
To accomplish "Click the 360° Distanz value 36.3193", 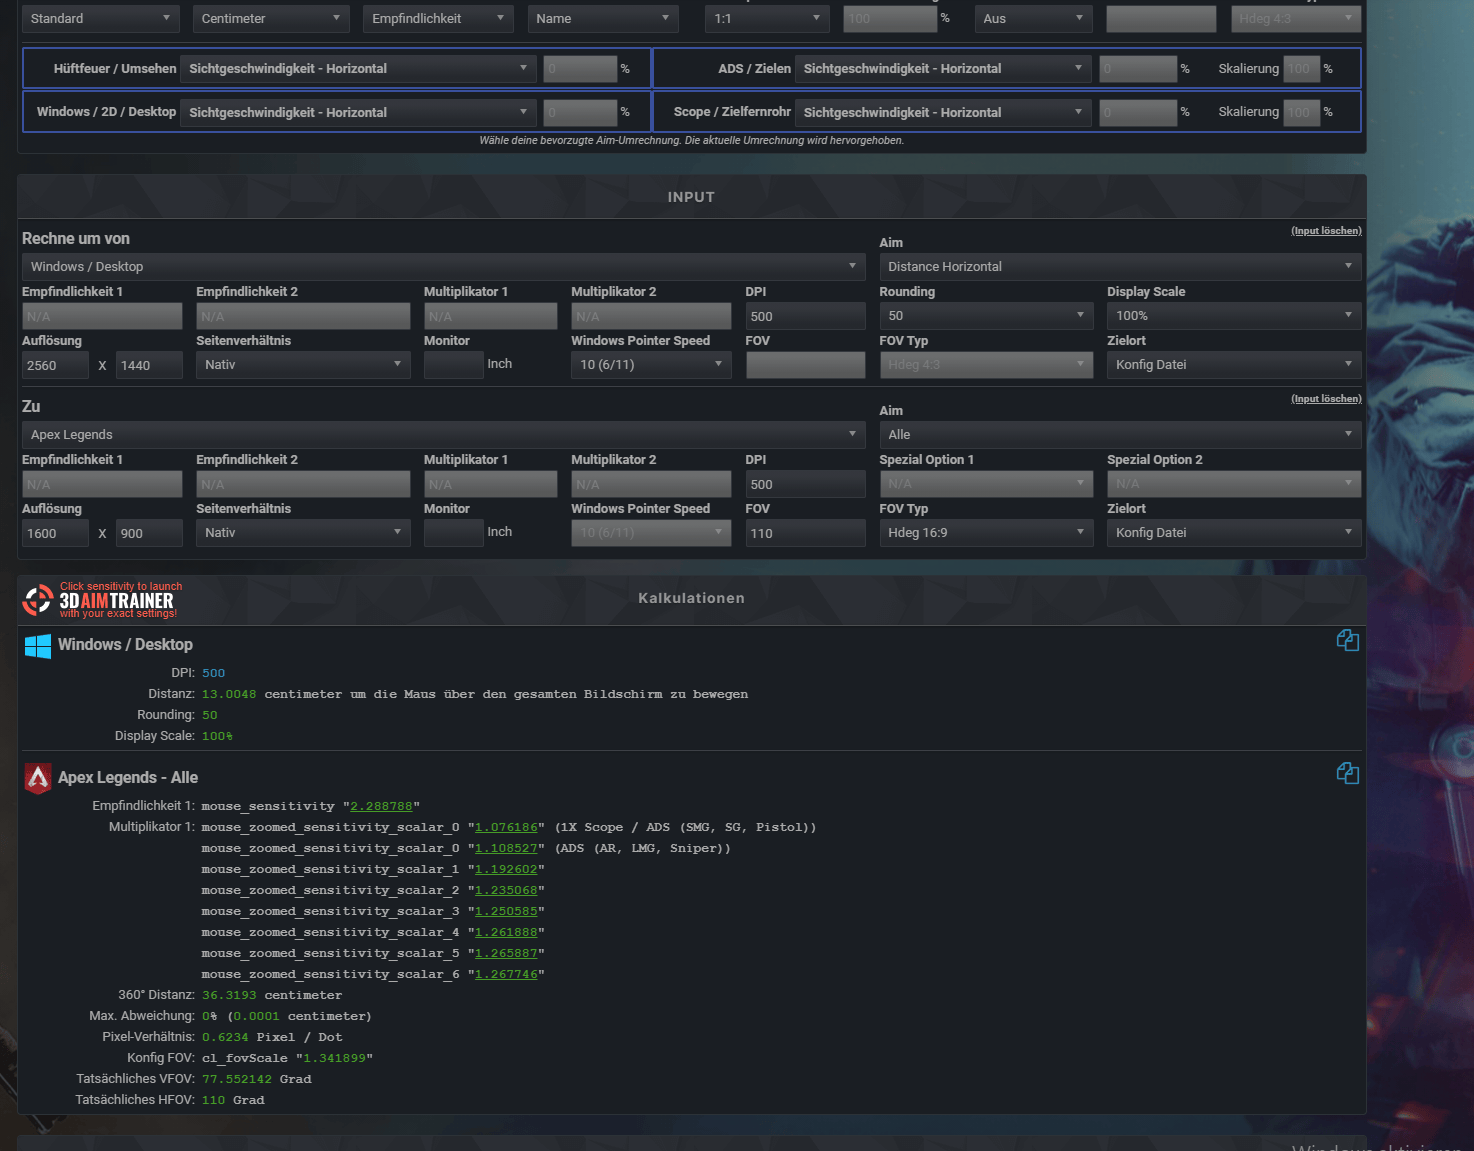I will tap(229, 995).
